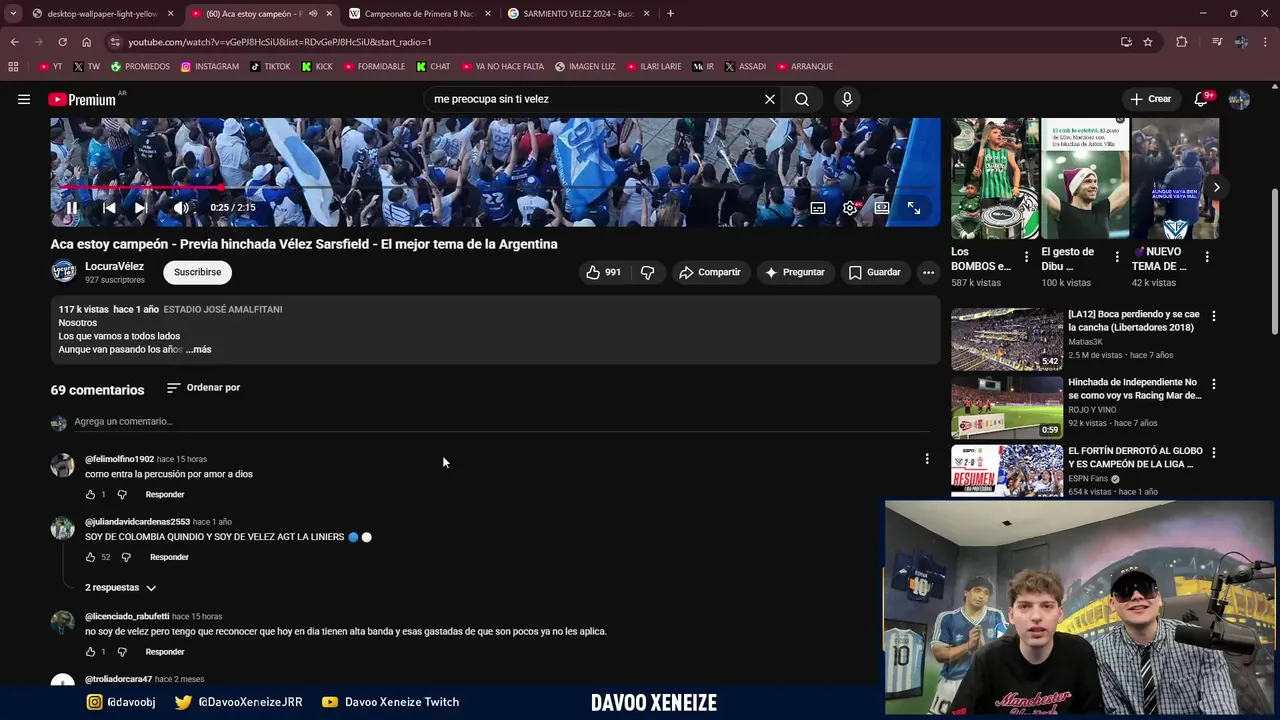The width and height of the screenshot is (1280, 720).
Task: Open YouTube notifications bell
Action: tap(1202, 99)
